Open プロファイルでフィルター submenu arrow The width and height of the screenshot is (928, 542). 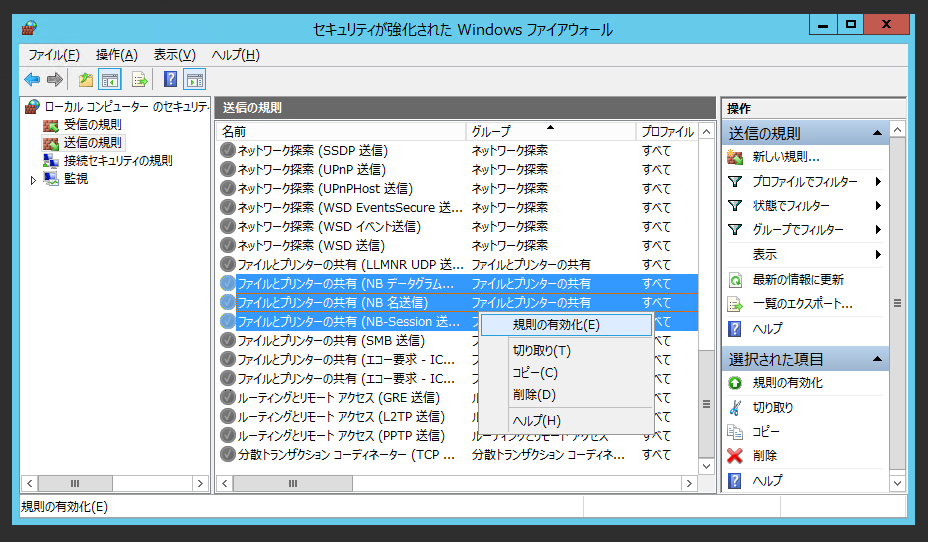[x=878, y=182]
